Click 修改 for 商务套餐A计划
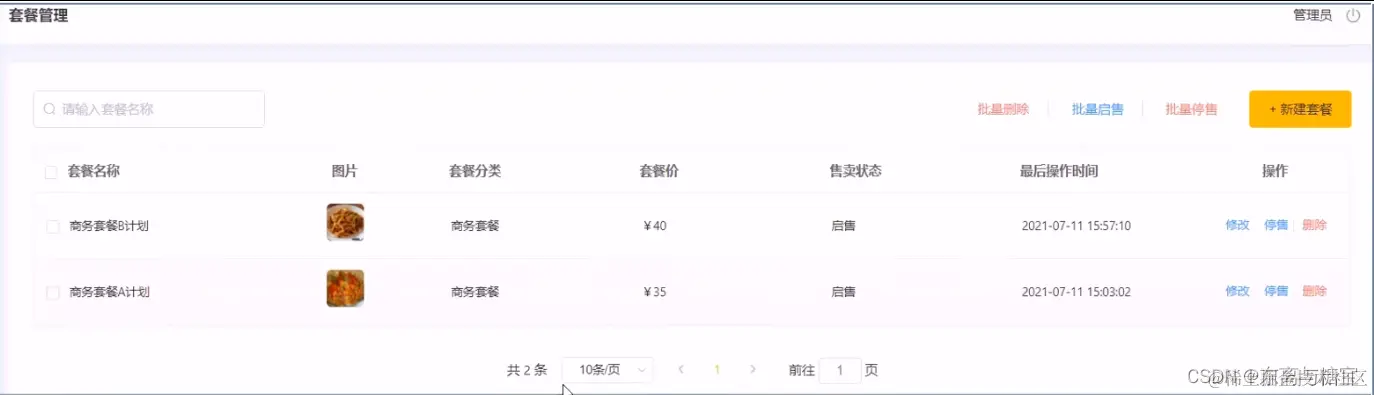Viewport: 1374px width, 395px height. click(1237, 291)
